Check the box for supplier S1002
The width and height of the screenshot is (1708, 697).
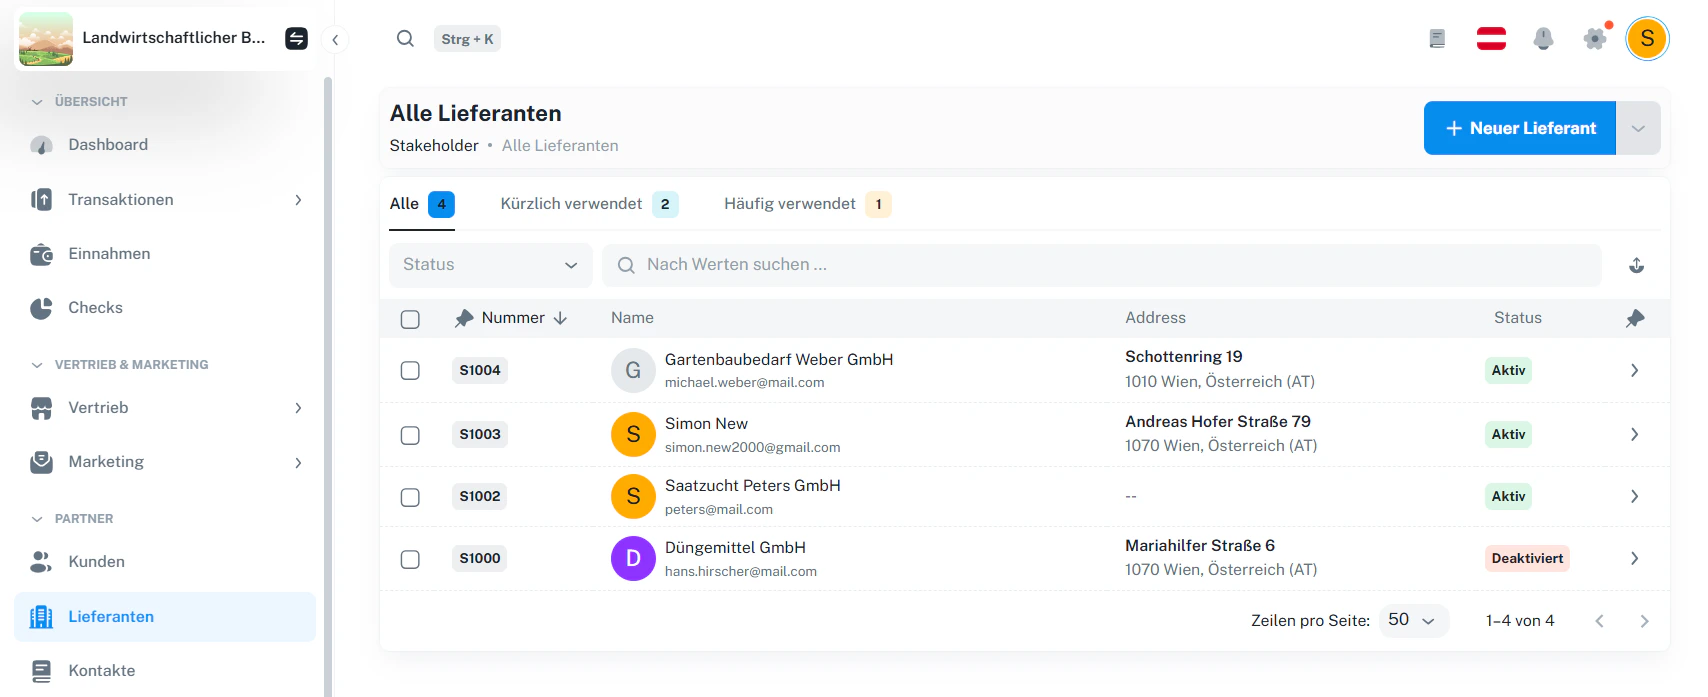410,497
